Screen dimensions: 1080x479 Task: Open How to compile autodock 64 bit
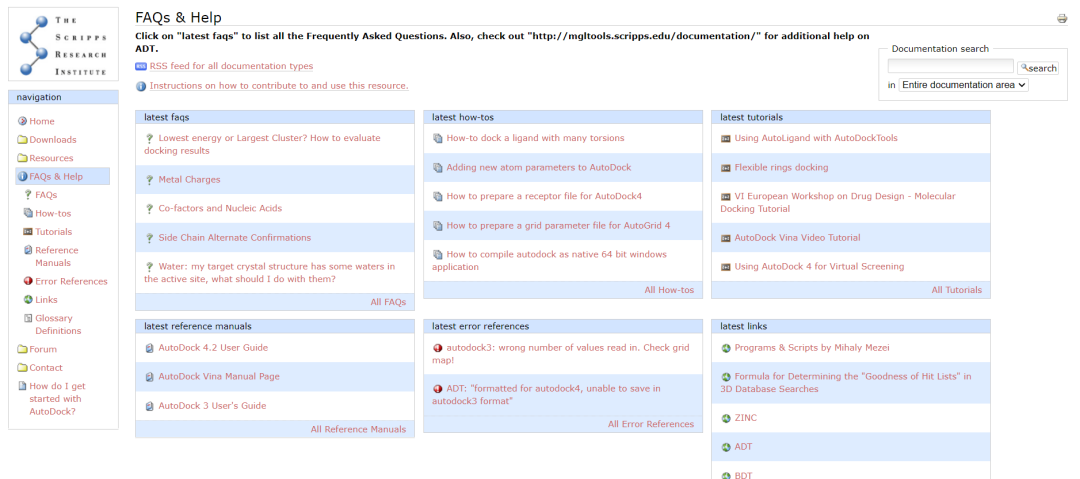point(550,261)
